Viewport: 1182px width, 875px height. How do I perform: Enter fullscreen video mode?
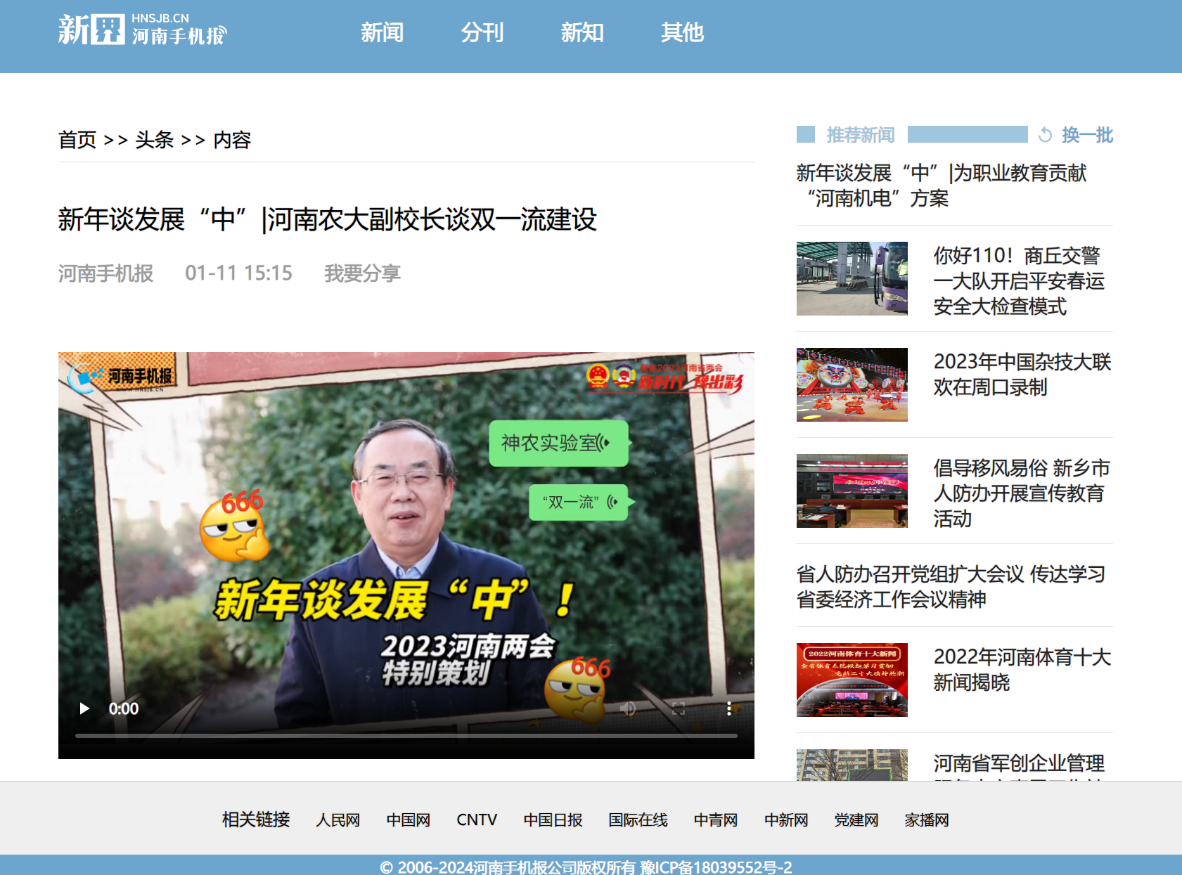[679, 709]
